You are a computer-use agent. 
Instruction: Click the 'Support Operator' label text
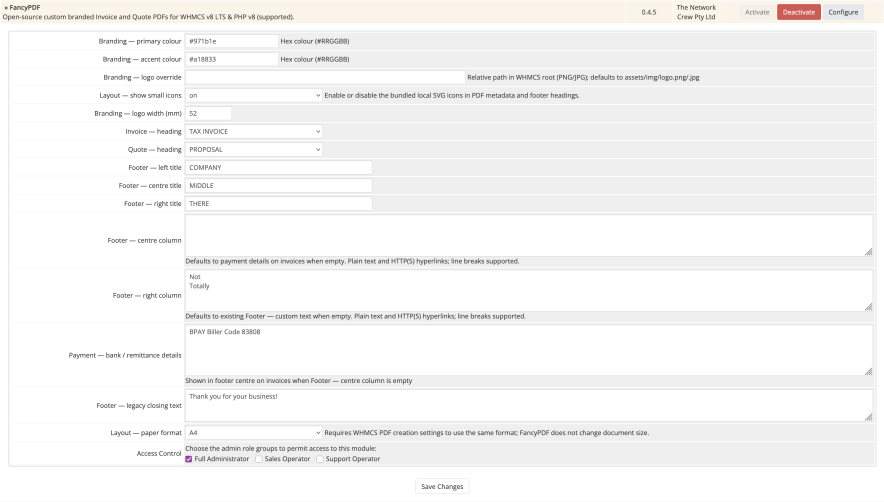(x=353, y=459)
